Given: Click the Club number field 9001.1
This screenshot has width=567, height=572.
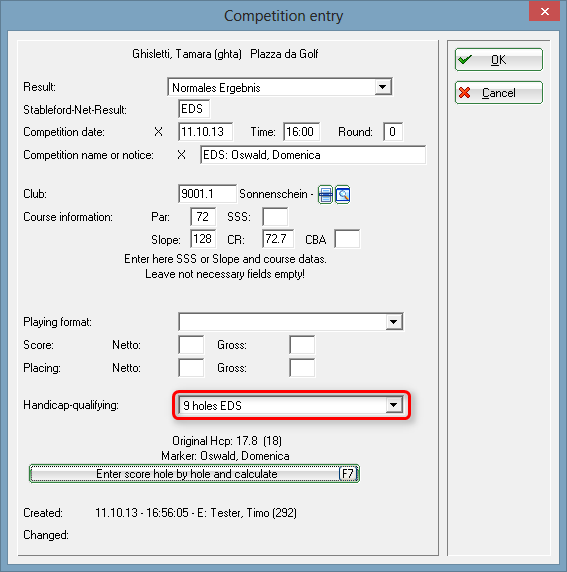Looking at the screenshot, I should pyautogui.click(x=207, y=194).
